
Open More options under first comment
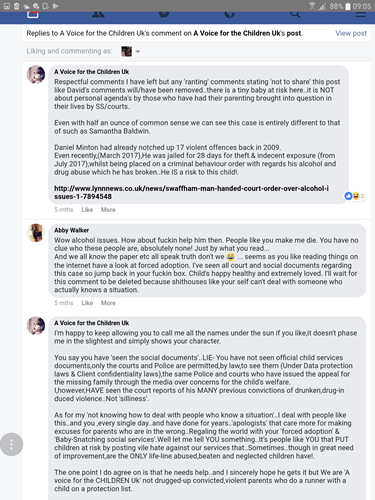tap(108, 210)
